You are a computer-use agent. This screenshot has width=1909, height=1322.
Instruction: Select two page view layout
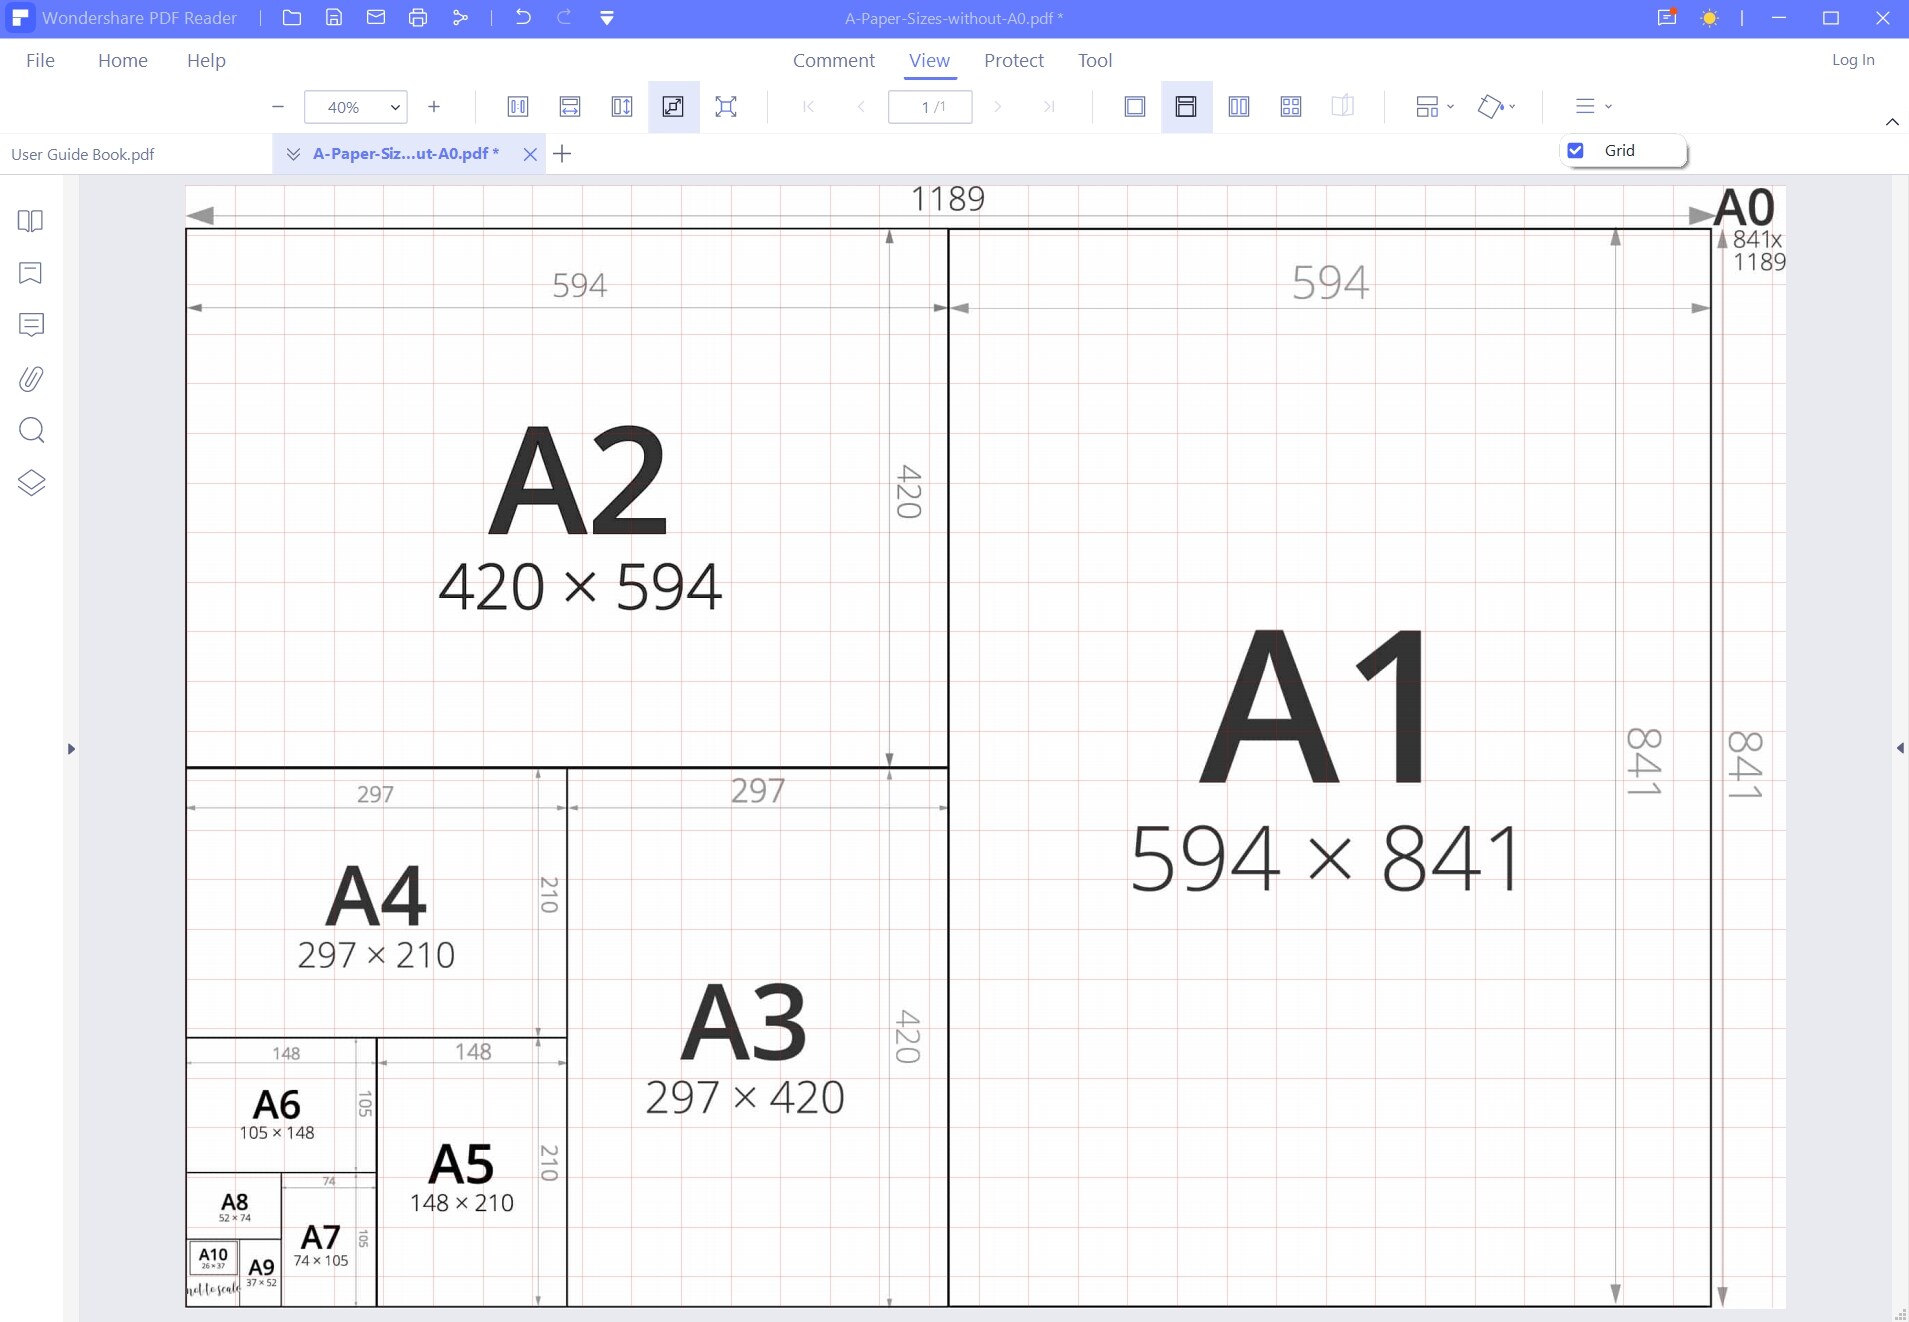(1239, 107)
